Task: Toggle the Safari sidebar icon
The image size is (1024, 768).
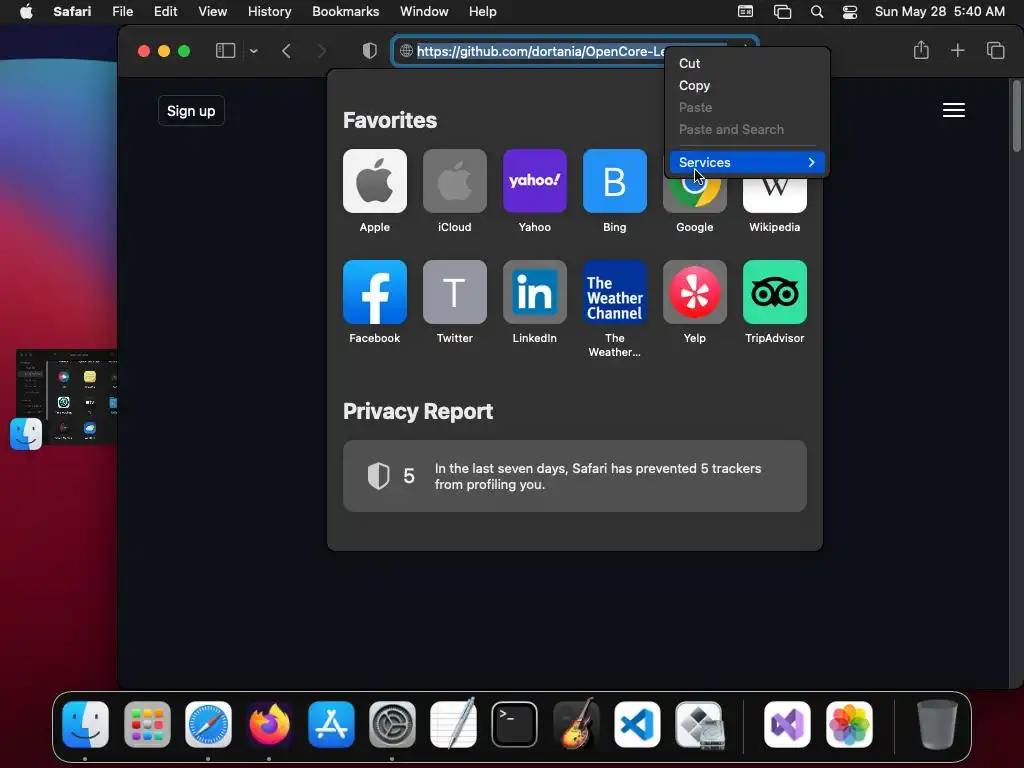Action: pyautogui.click(x=225, y=51)
